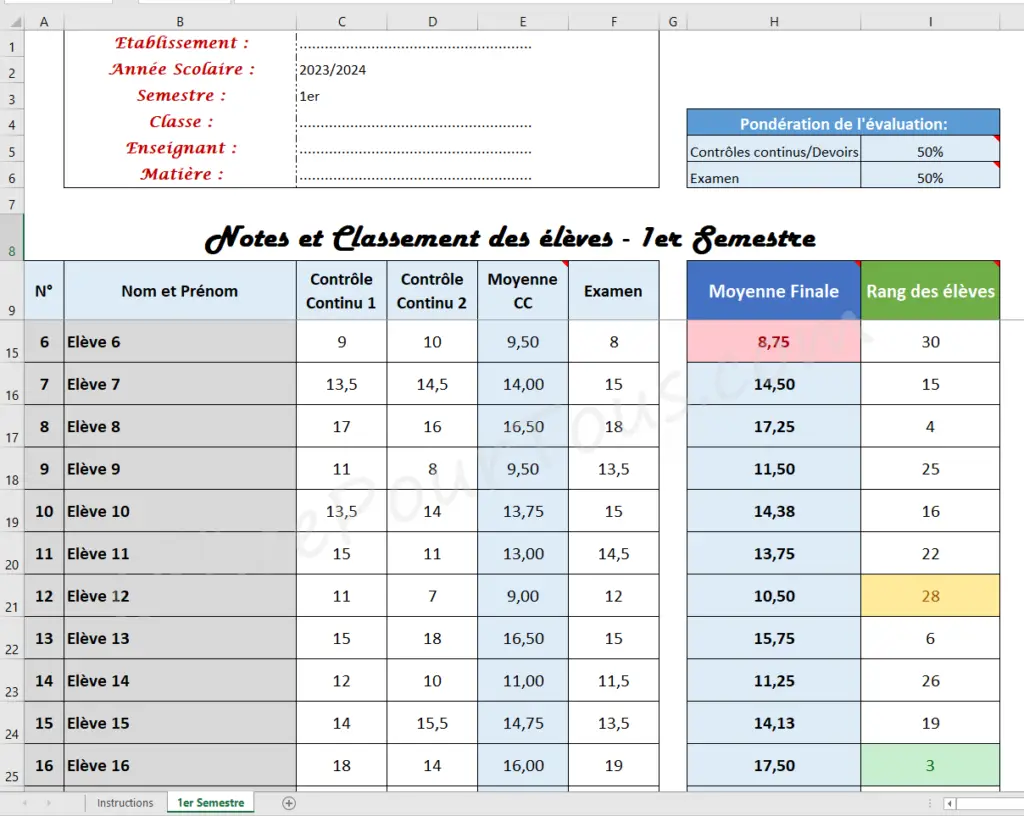
Task: Select the yellow rank 28 cell
Action: click(930, 596)
